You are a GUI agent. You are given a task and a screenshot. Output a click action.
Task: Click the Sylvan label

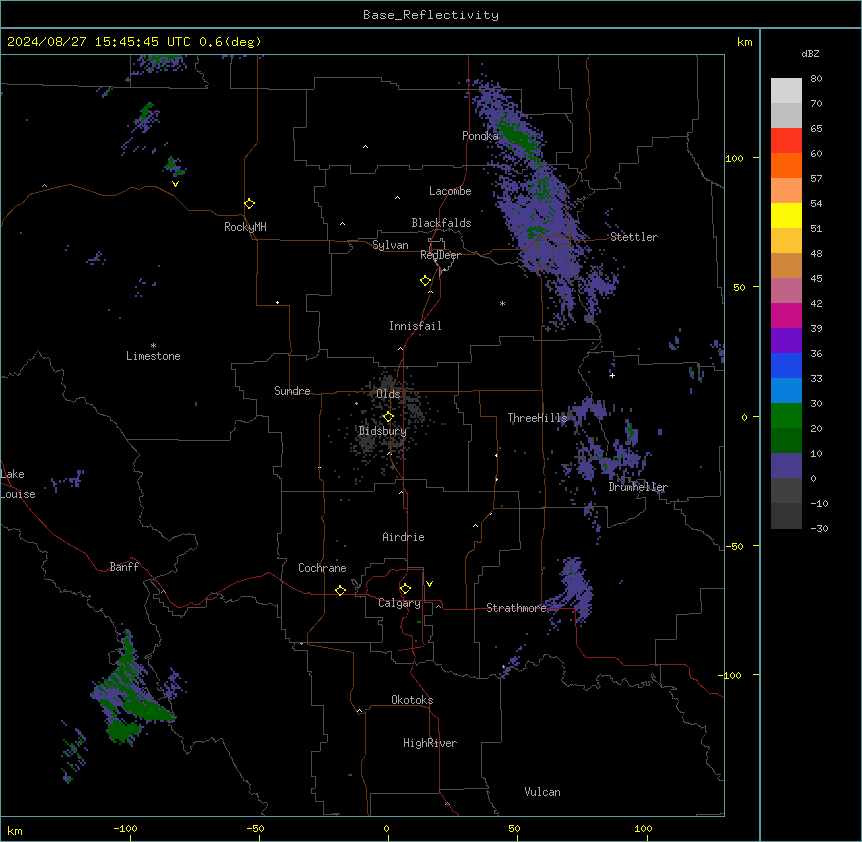pyautogui.click(x=390, y=245)
